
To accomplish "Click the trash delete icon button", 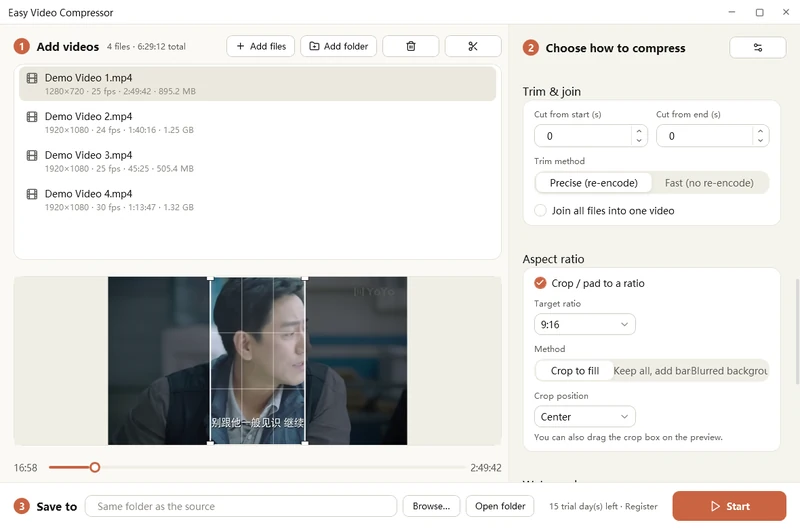I will tap(410, 46).
